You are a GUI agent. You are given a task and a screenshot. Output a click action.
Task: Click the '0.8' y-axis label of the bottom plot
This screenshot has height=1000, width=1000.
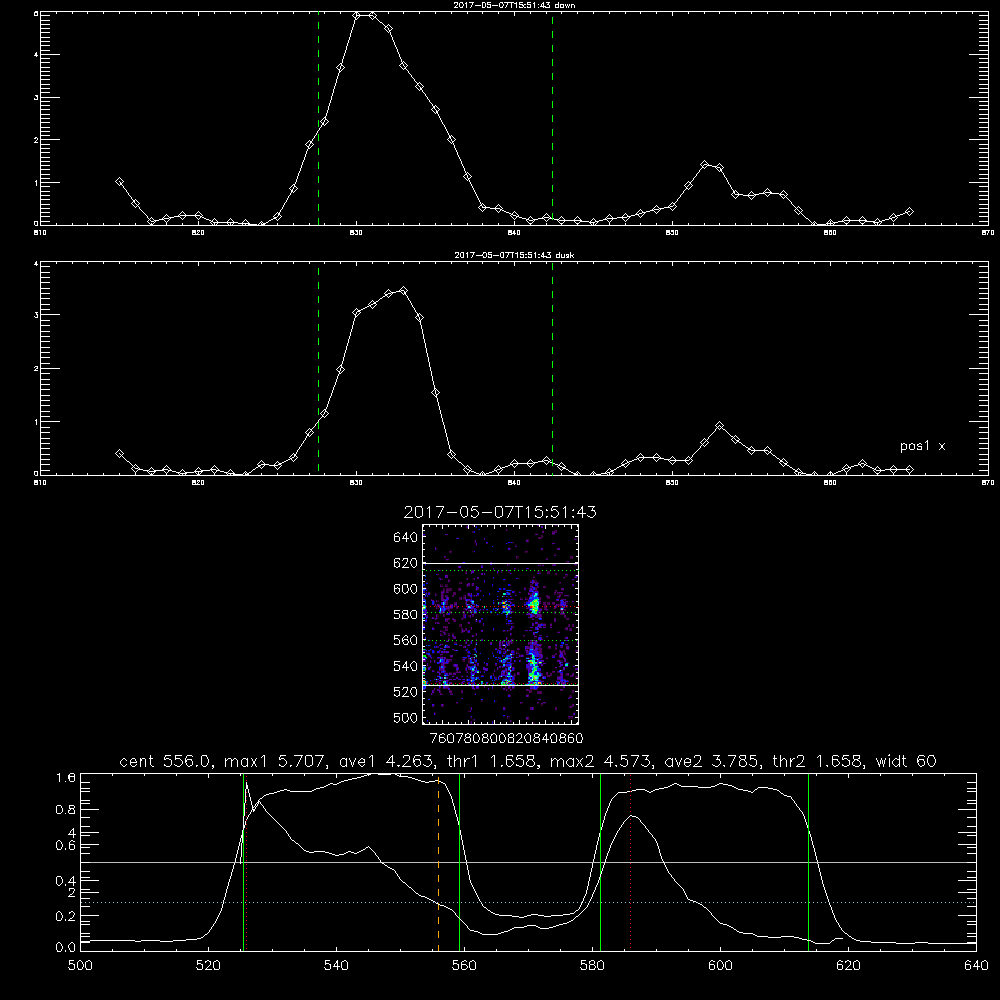tap(66, 810)
